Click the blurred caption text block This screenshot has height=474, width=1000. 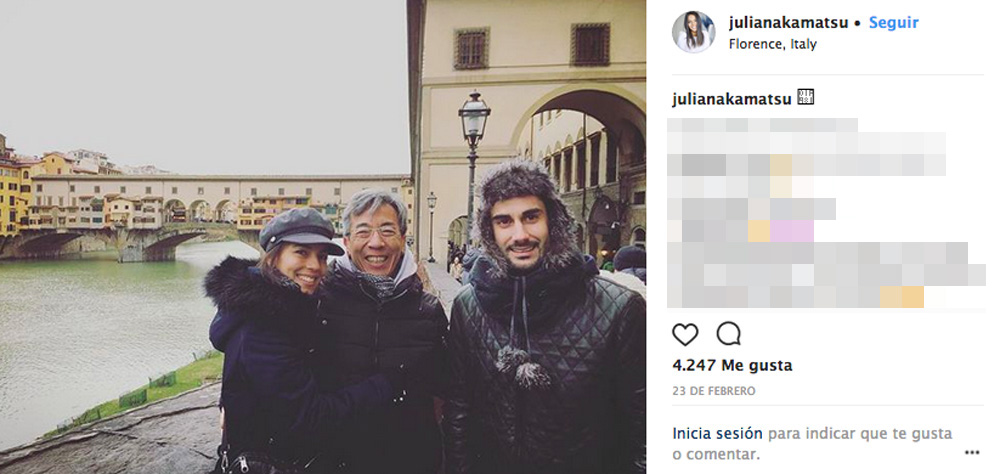click(826, 213)
